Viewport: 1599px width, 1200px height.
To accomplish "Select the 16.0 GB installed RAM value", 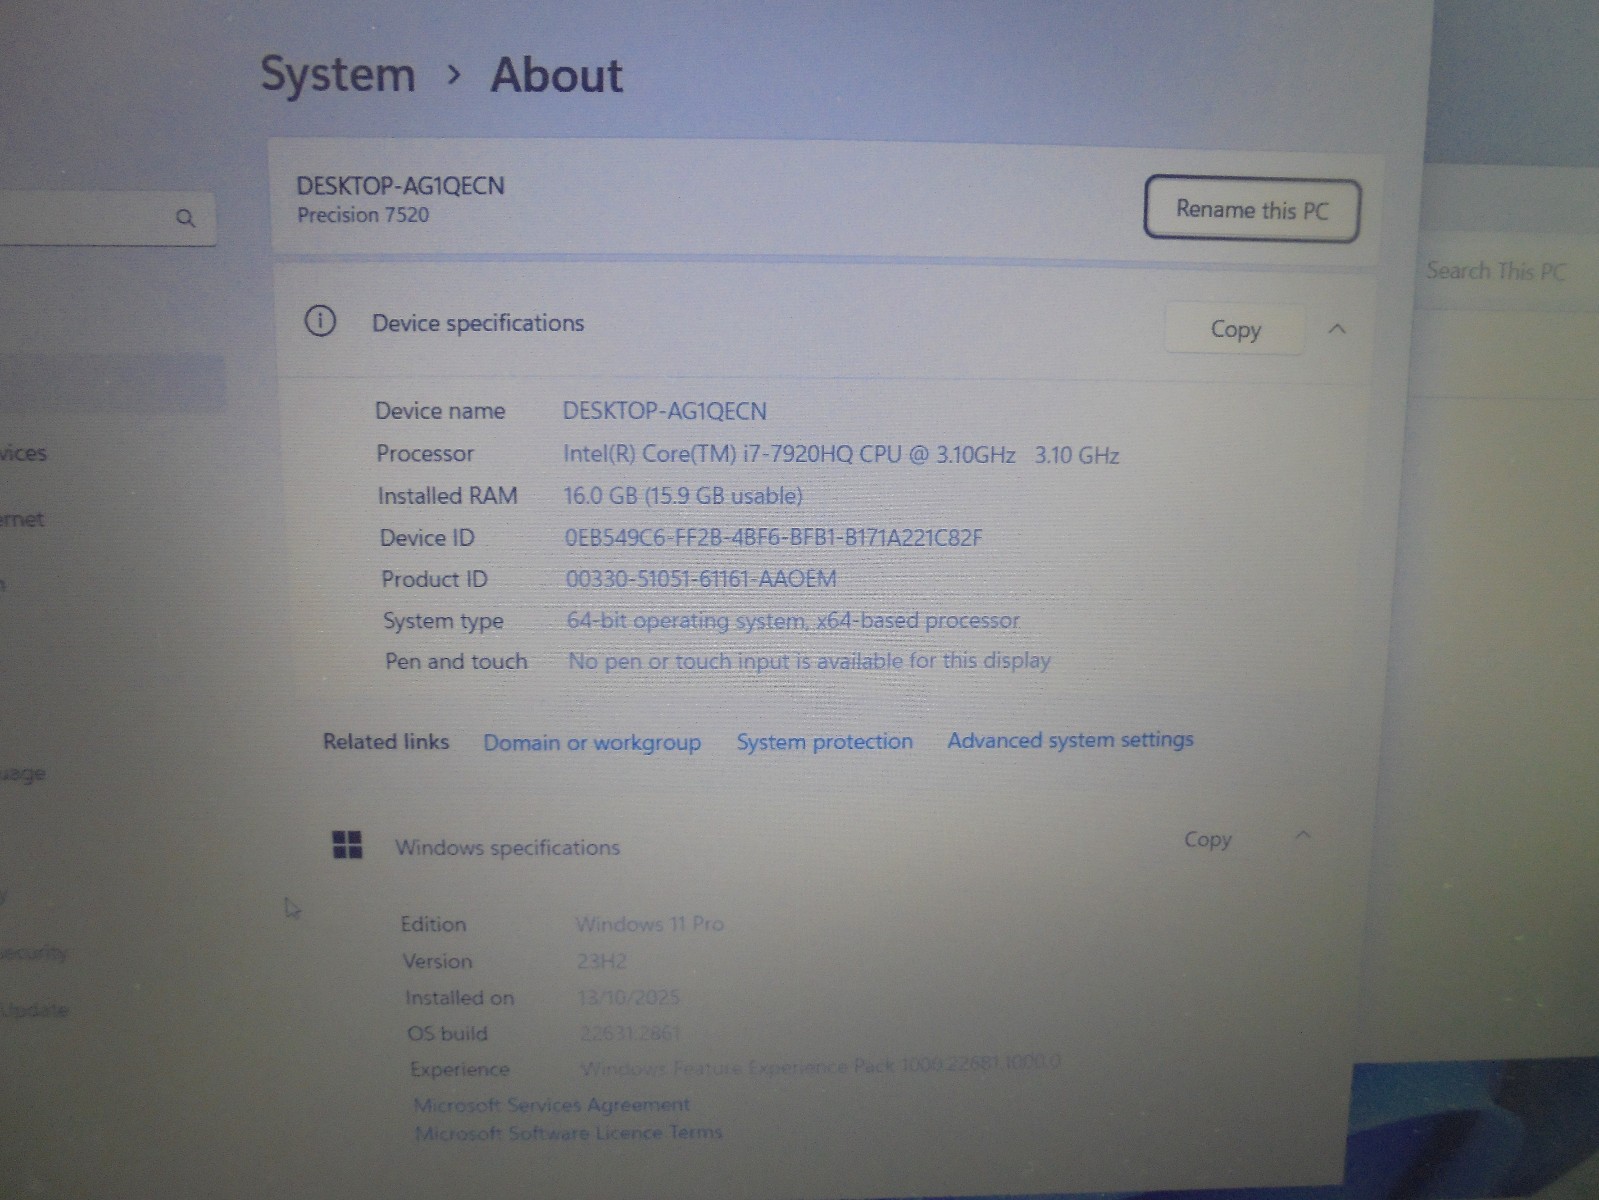I will (684, 496).
